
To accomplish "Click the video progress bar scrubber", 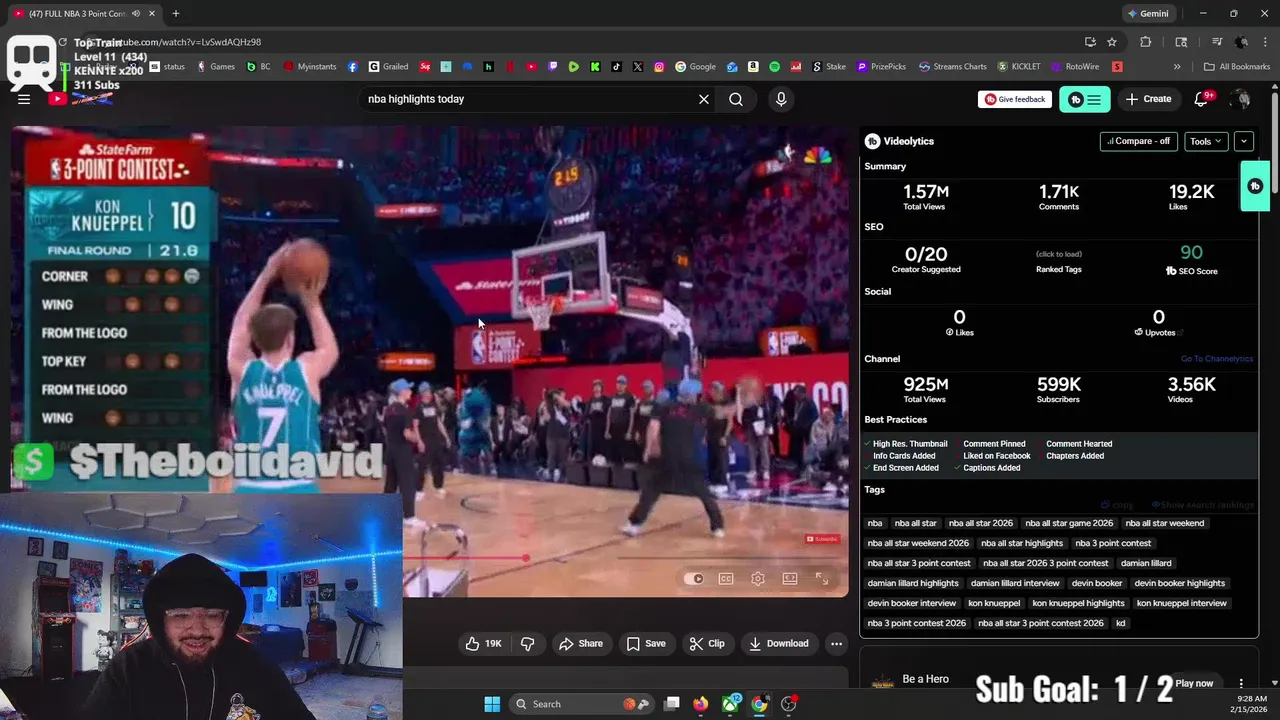I will pyautogui.click(x=526, y=558).
